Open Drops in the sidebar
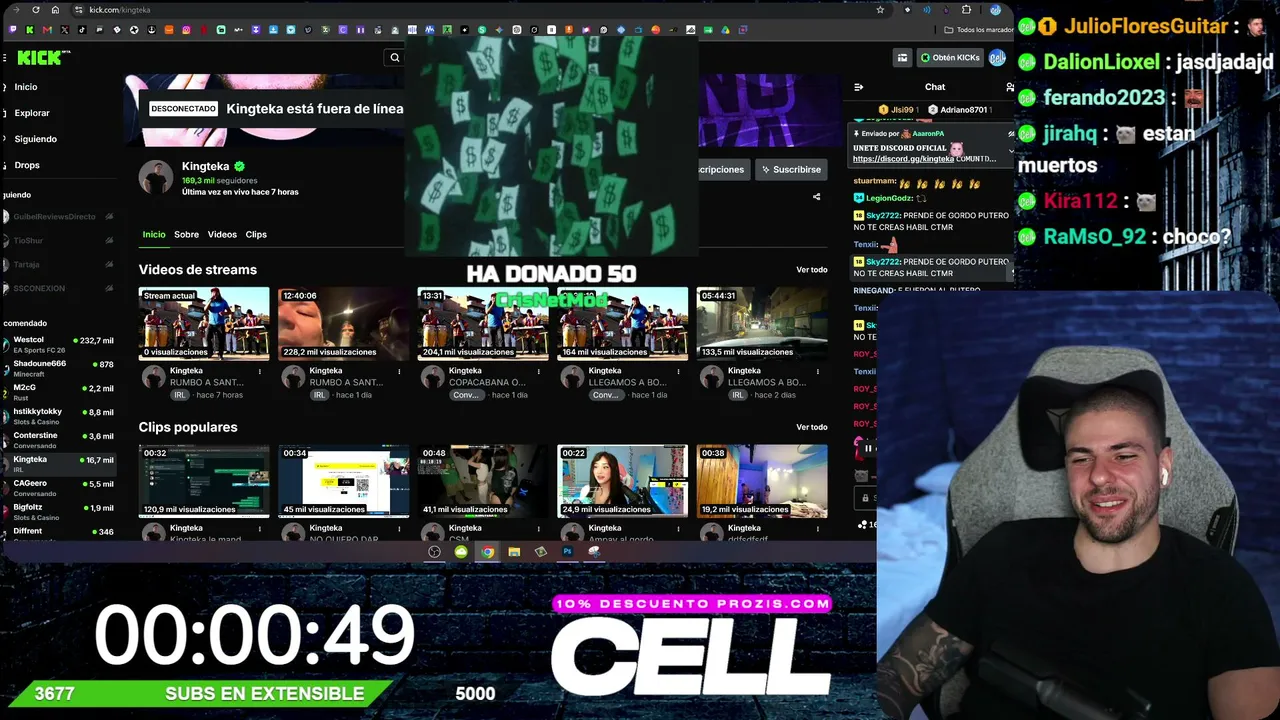Screen dimensions: 1280x720 [27, 165]
